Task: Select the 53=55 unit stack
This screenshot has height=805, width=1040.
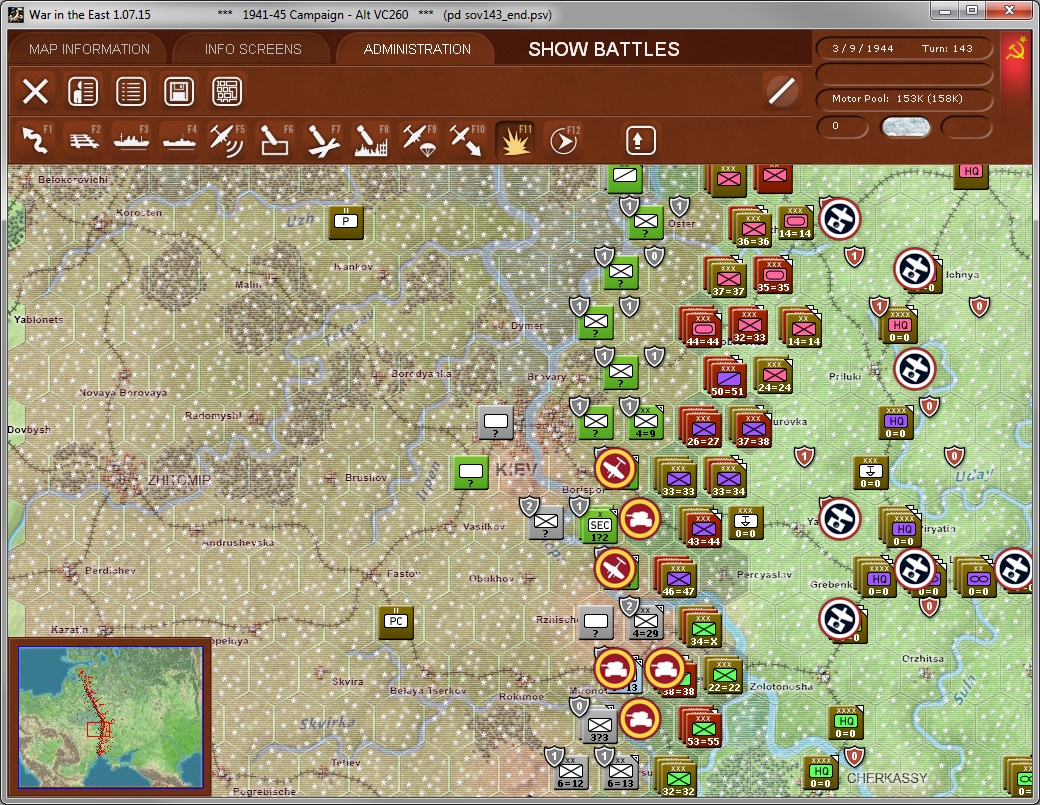Action: tap(702, 727)
